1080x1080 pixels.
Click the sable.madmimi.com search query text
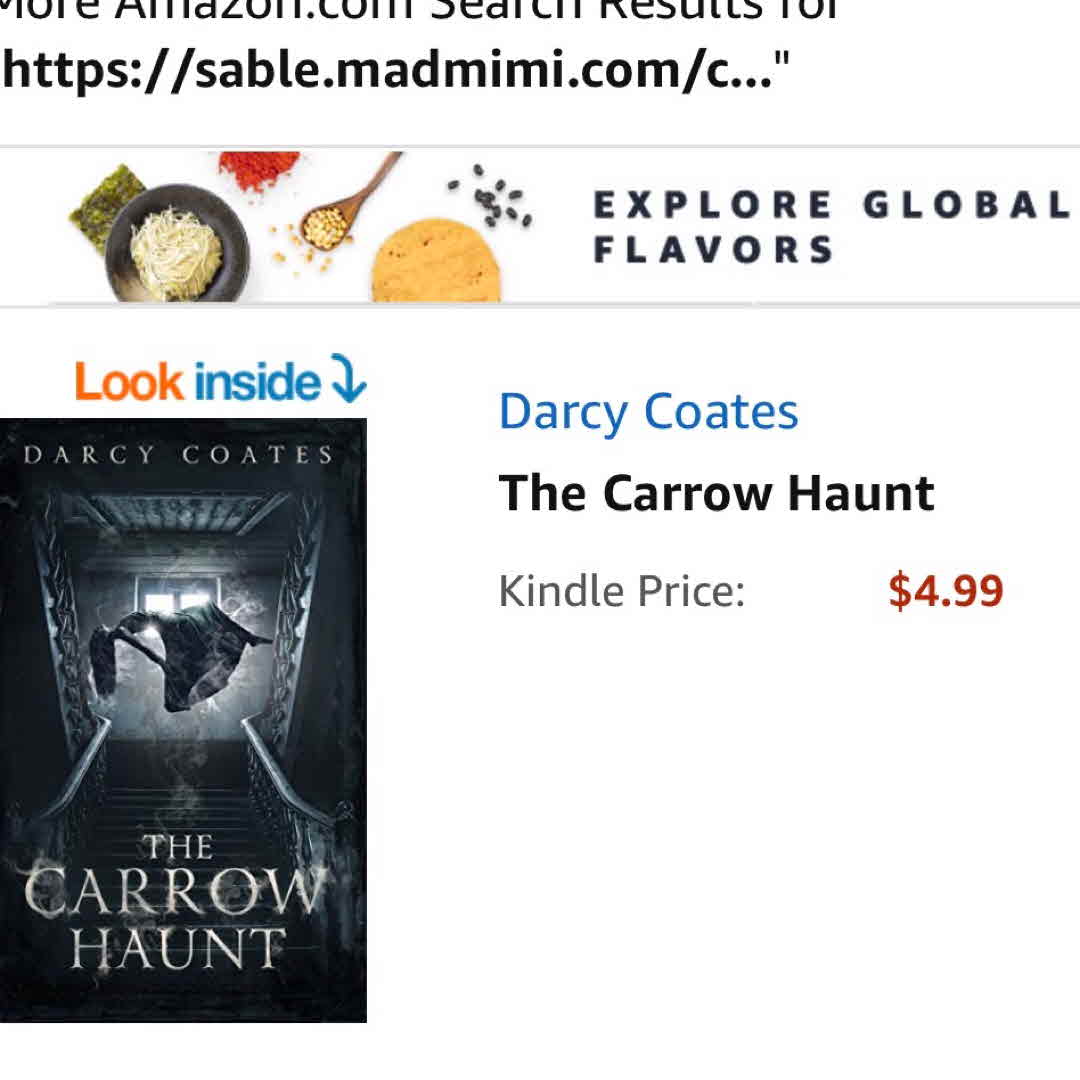pyautogui.click(x=395, y=70)
